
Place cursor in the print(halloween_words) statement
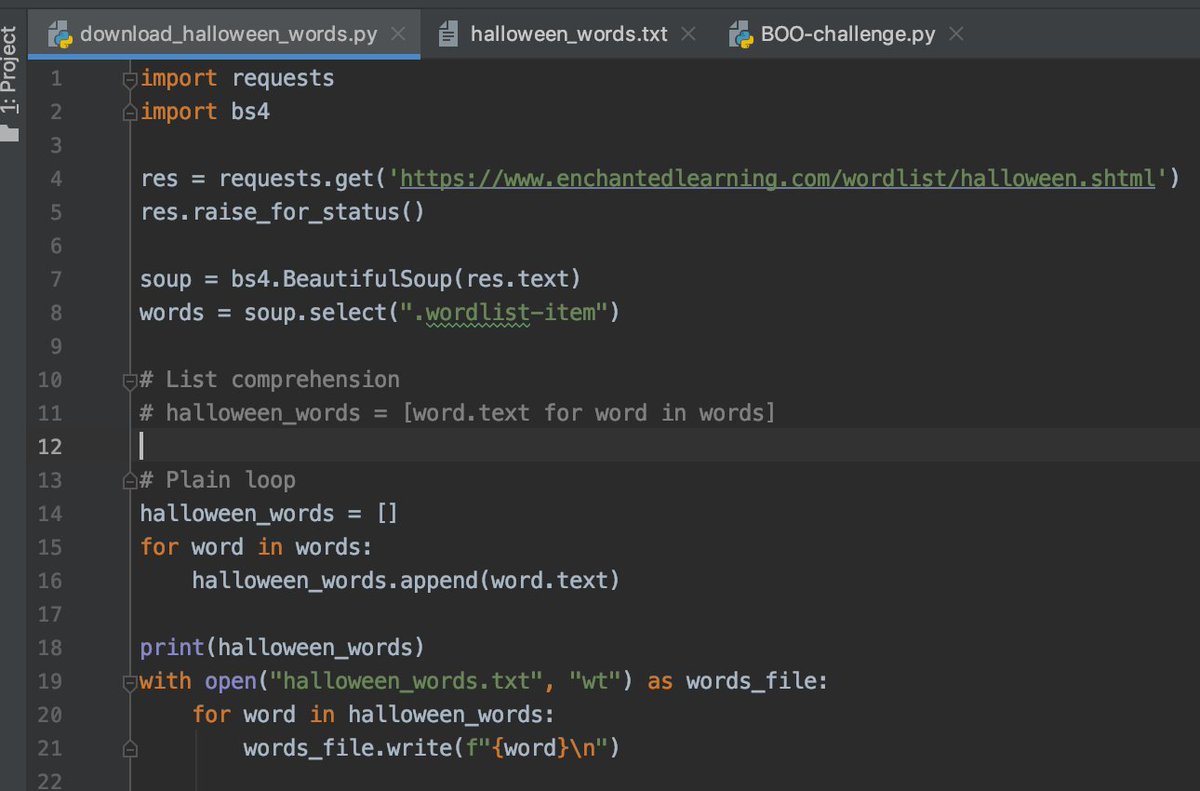point(280,647)
